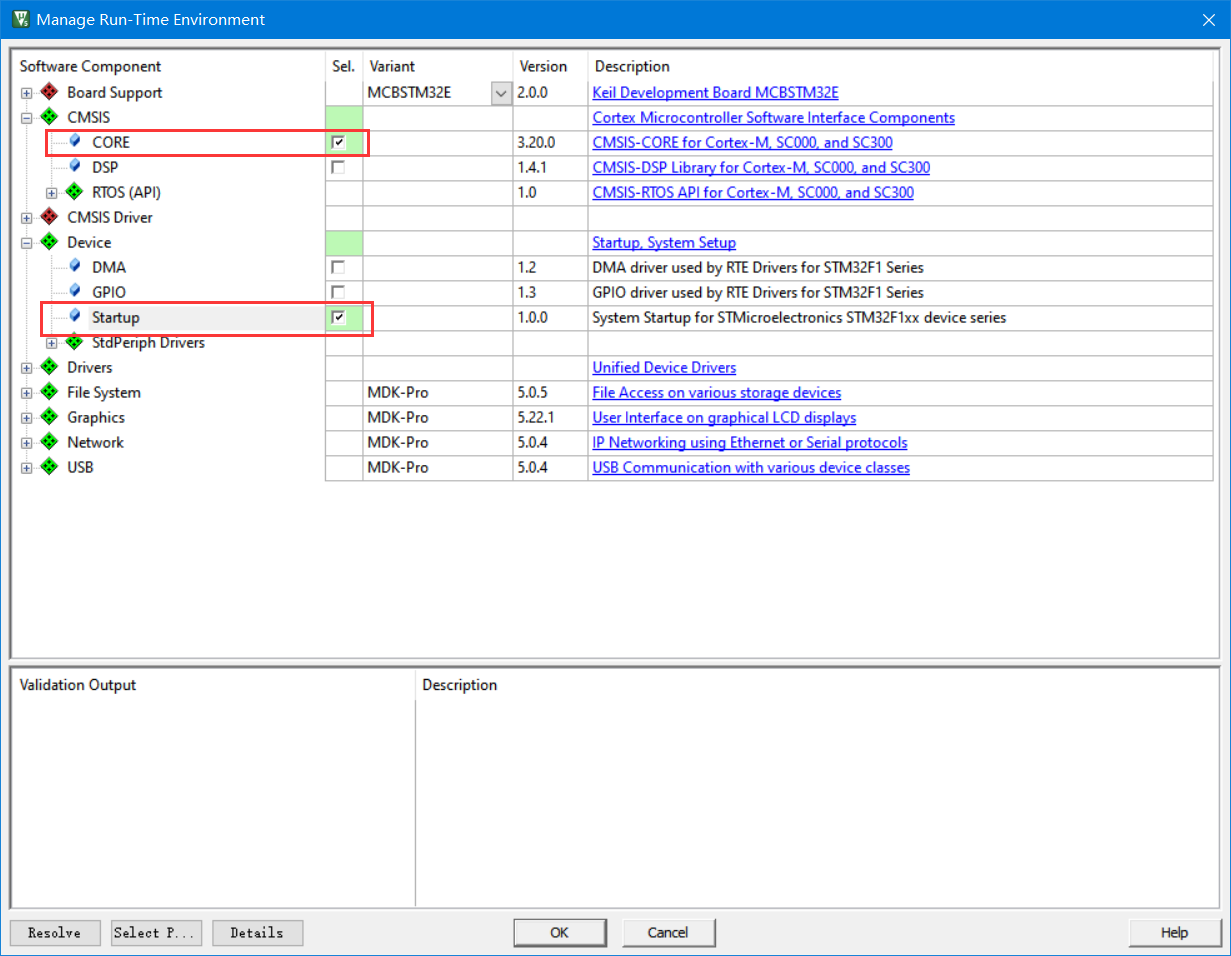Open USB Communication with various device classes link
1231x956 pixels.
(751, 467)
